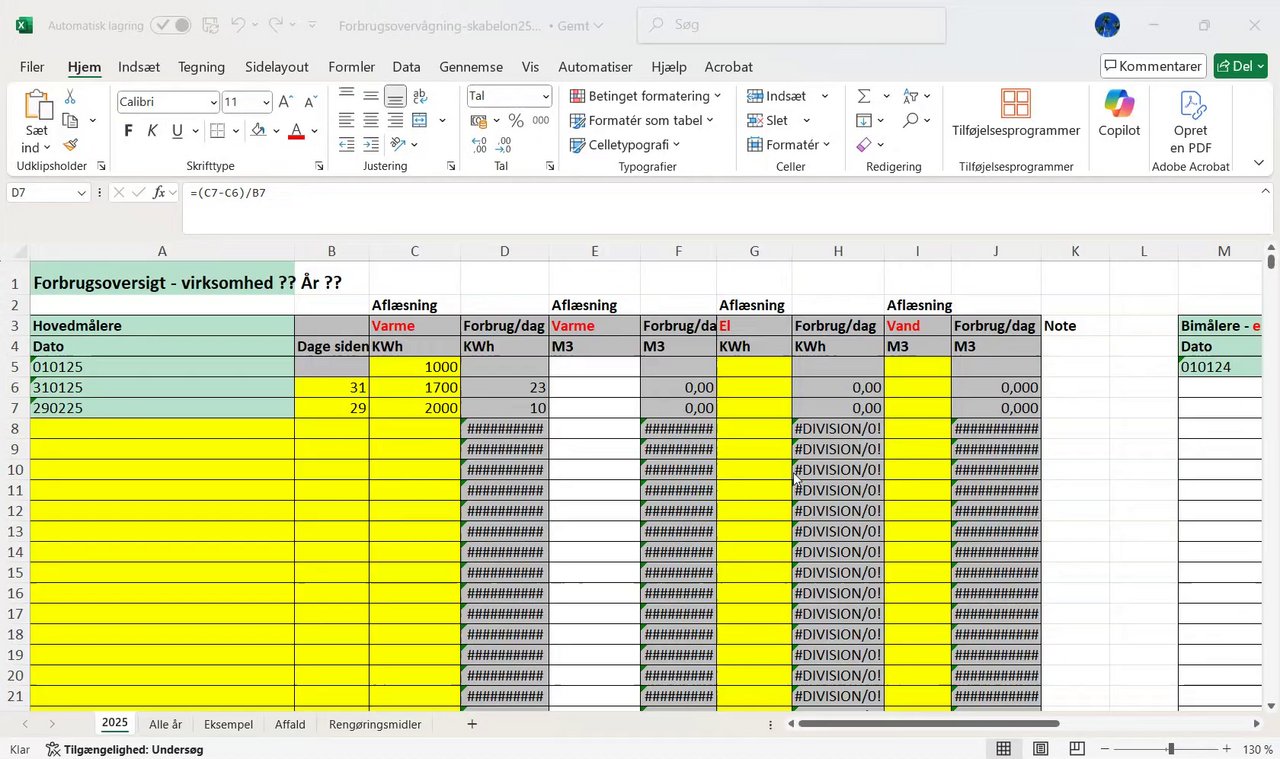Switch to page layout view

[1040, 749]
